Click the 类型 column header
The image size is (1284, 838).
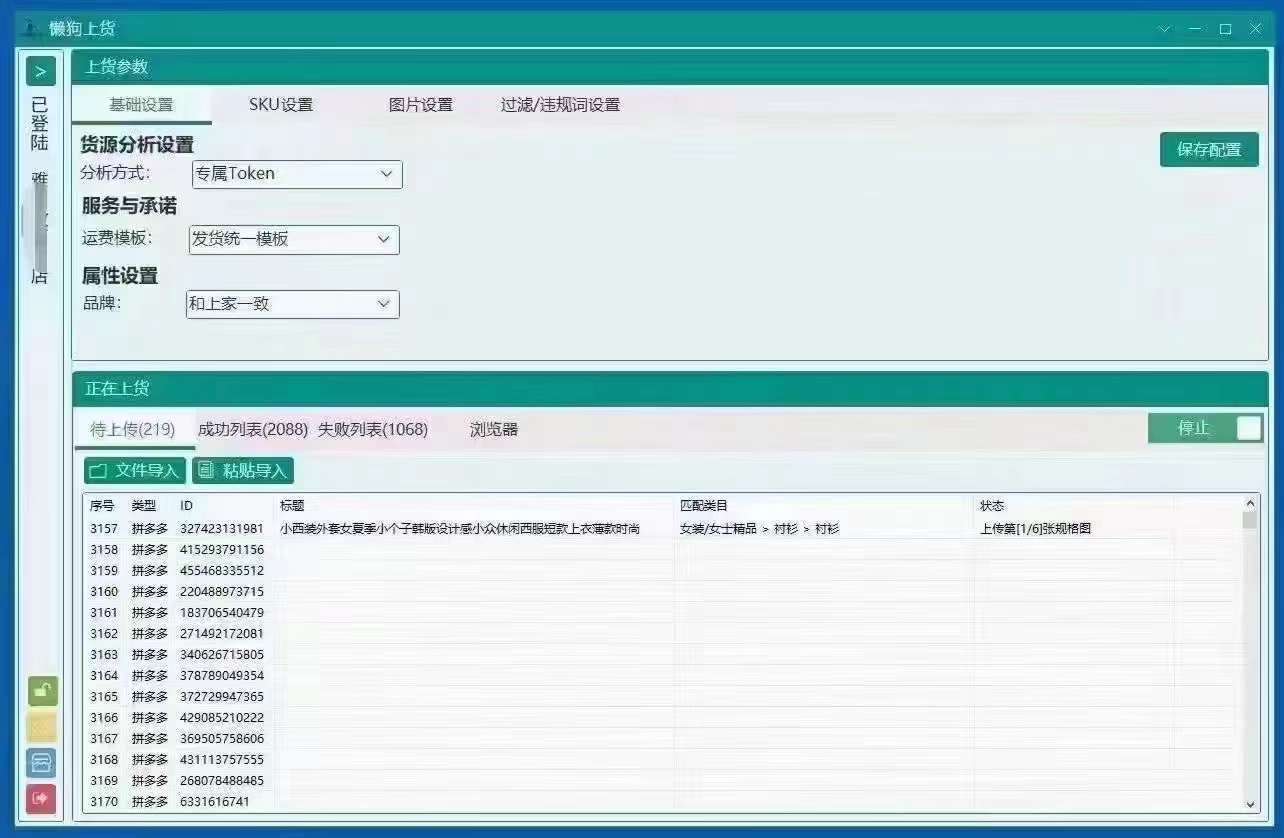pos(144,506)
